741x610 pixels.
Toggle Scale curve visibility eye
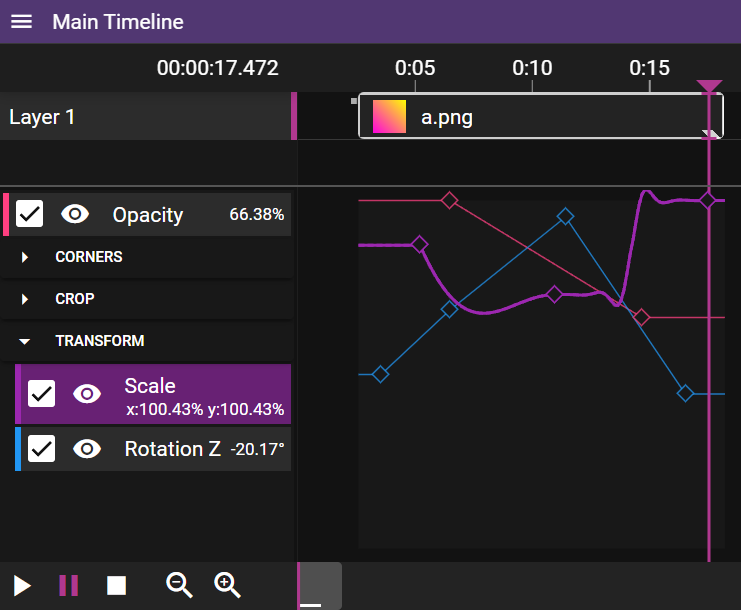[87, 394]
